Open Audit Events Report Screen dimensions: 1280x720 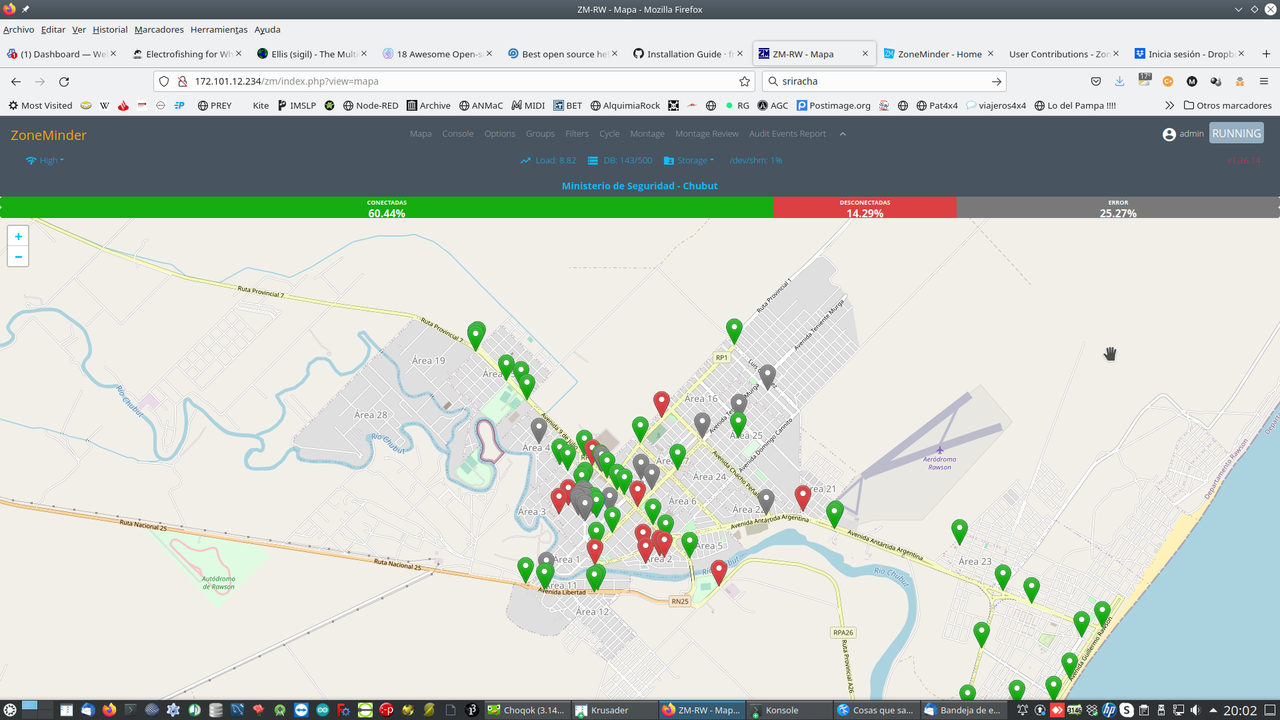pos(788,134)
